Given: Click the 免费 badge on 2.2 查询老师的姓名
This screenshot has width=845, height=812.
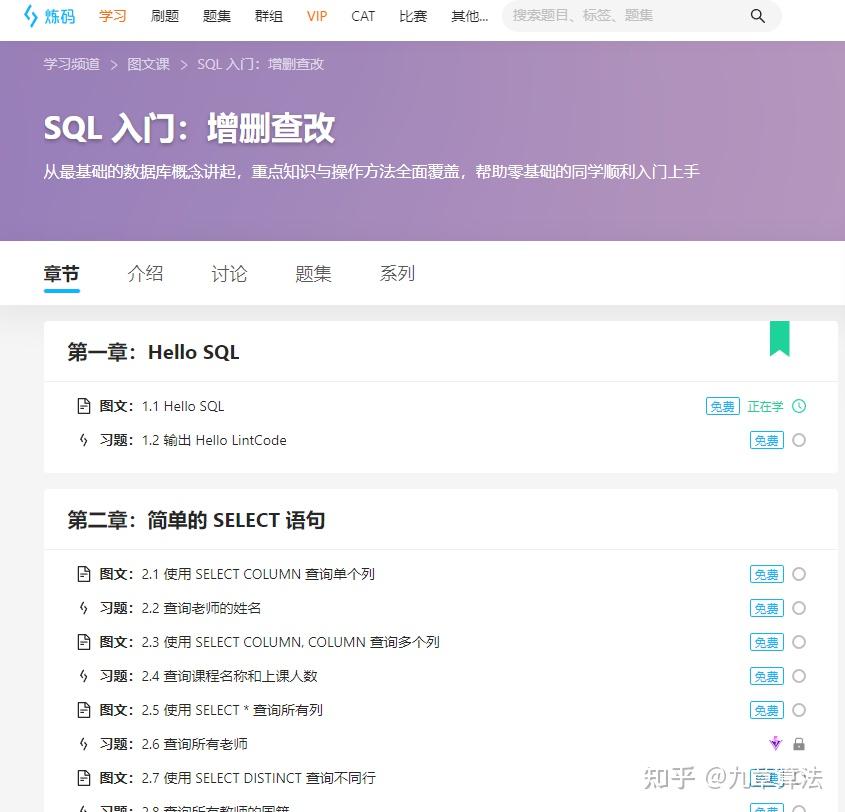Looking at the screenshot, I should (766, 608).
